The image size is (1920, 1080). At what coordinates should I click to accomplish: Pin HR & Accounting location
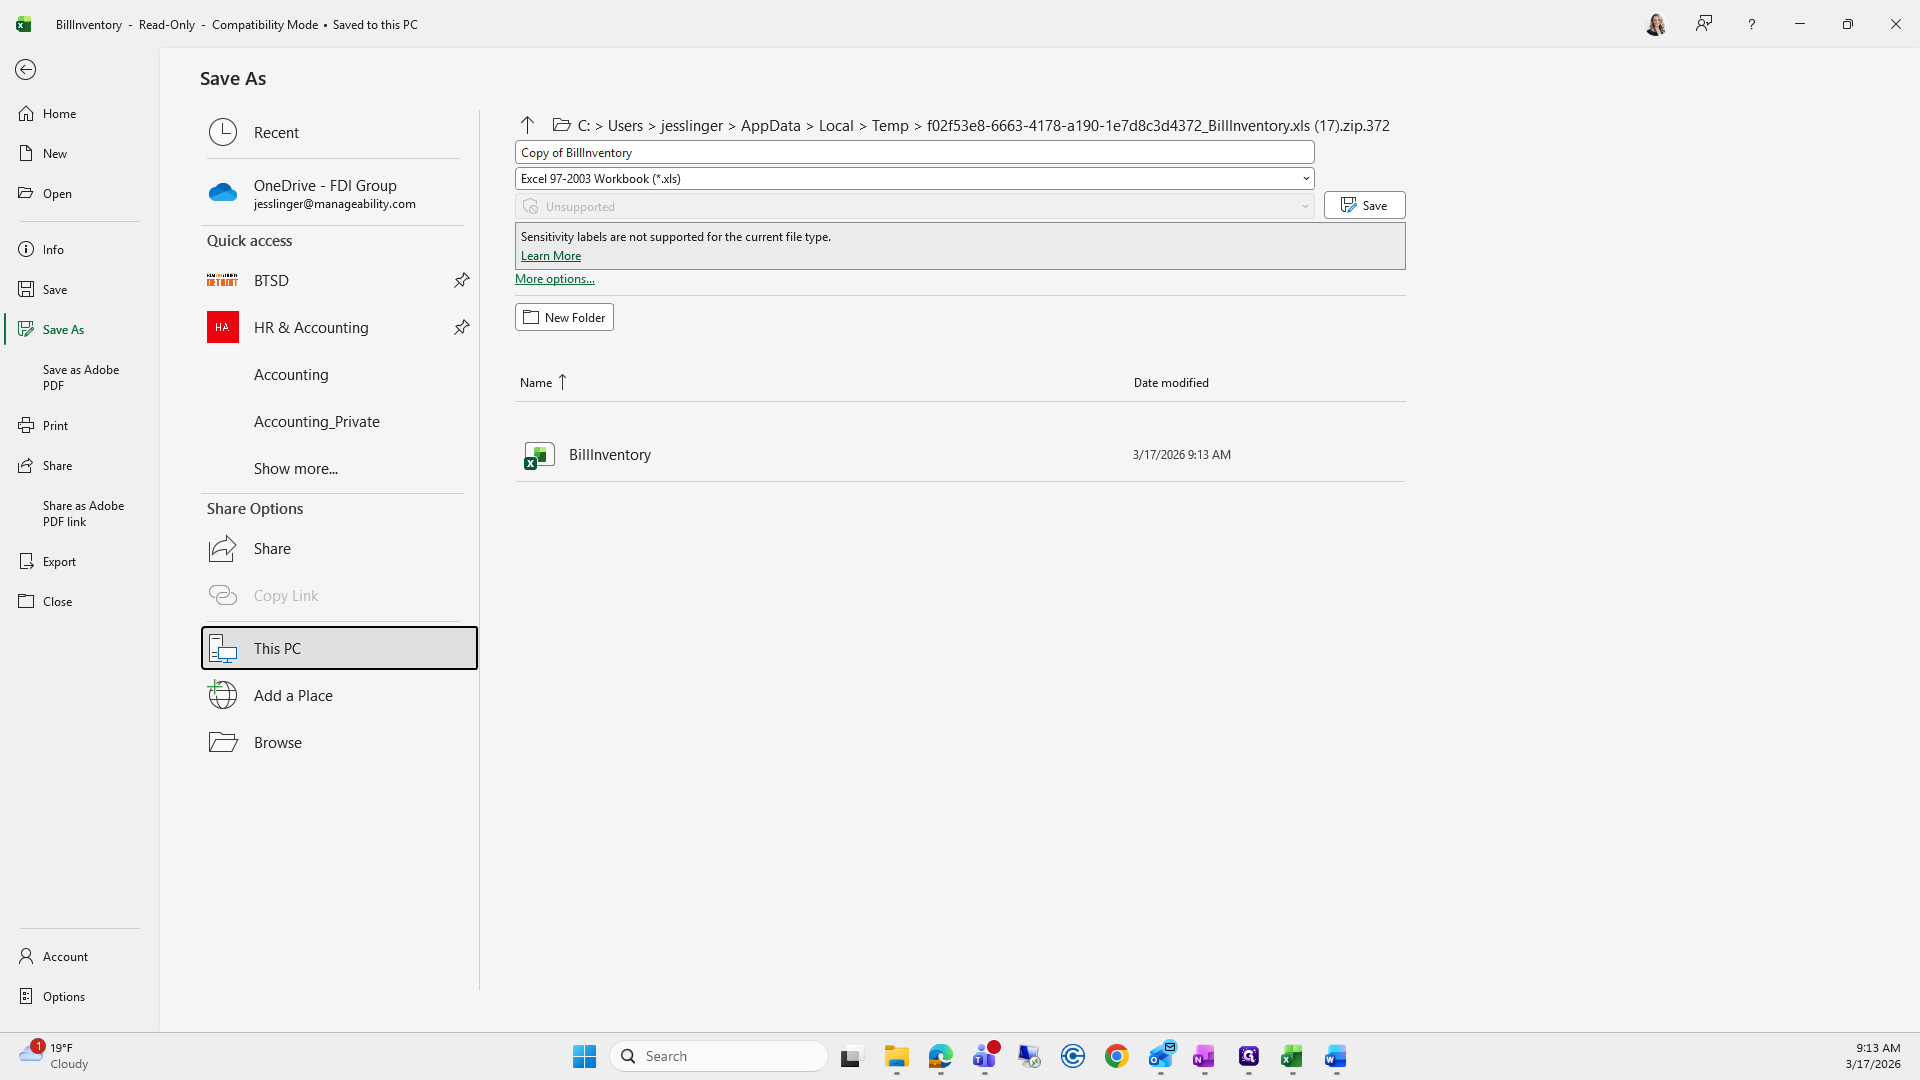461,327
